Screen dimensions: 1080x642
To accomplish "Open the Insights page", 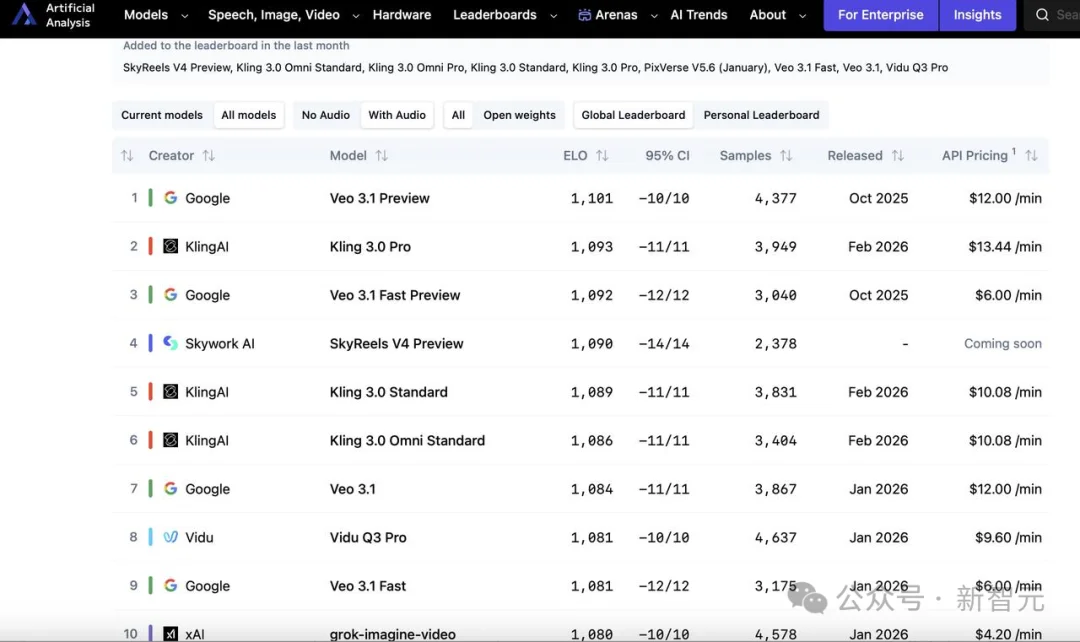I will click(977, 15).
